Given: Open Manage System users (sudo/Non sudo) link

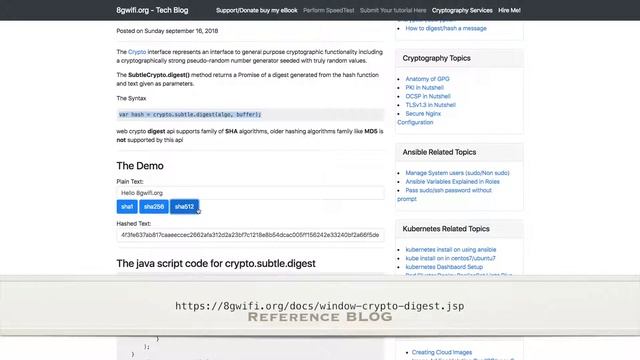Looking at the screenshot, I should pos(457,173).
